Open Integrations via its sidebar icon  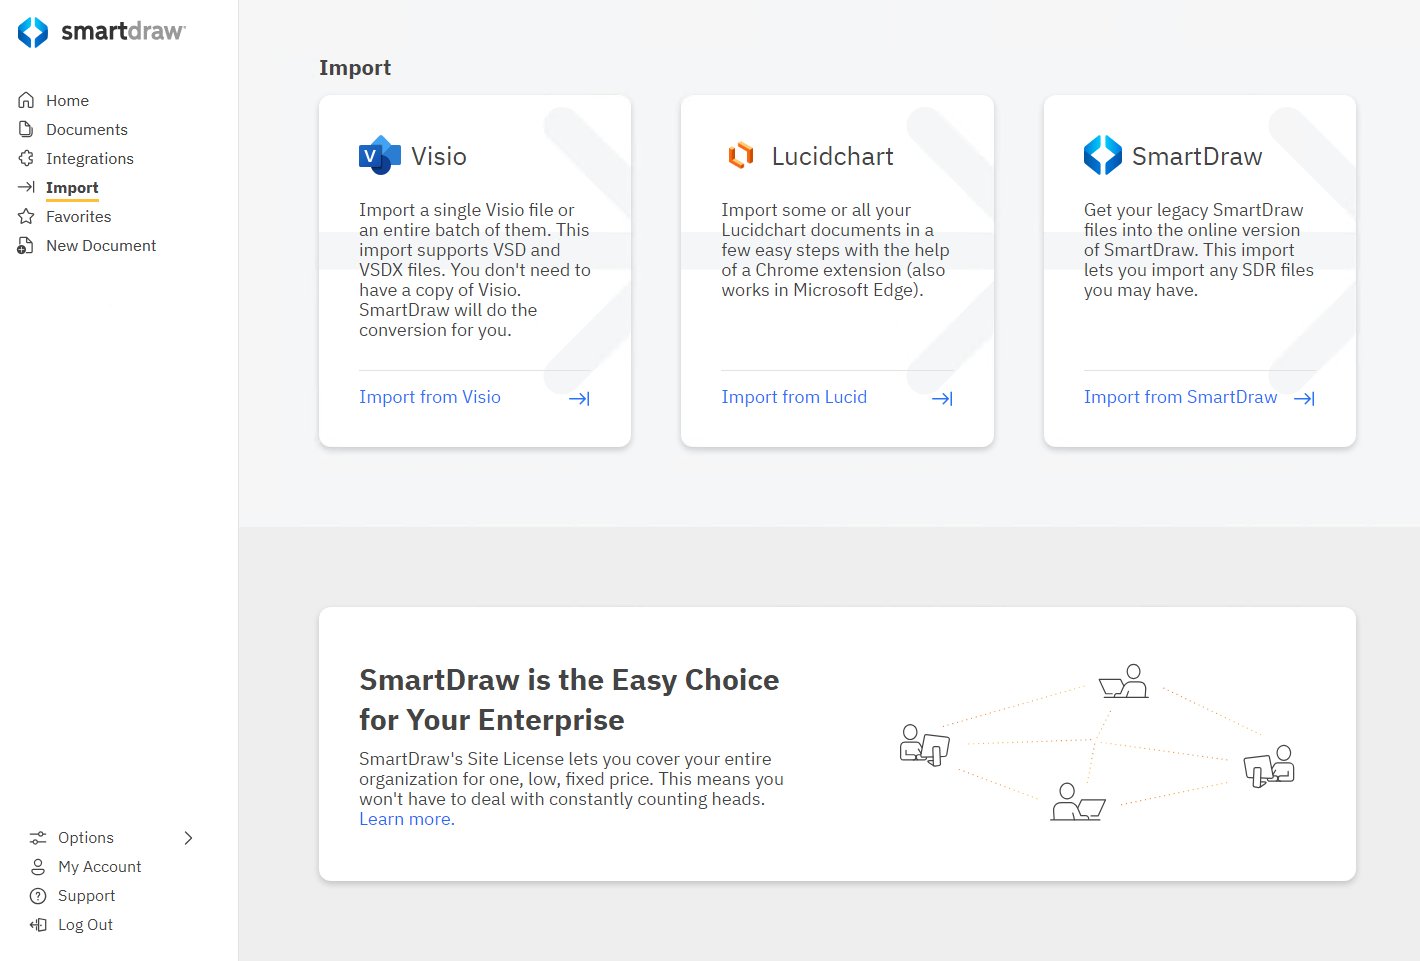tap(26, 158)
